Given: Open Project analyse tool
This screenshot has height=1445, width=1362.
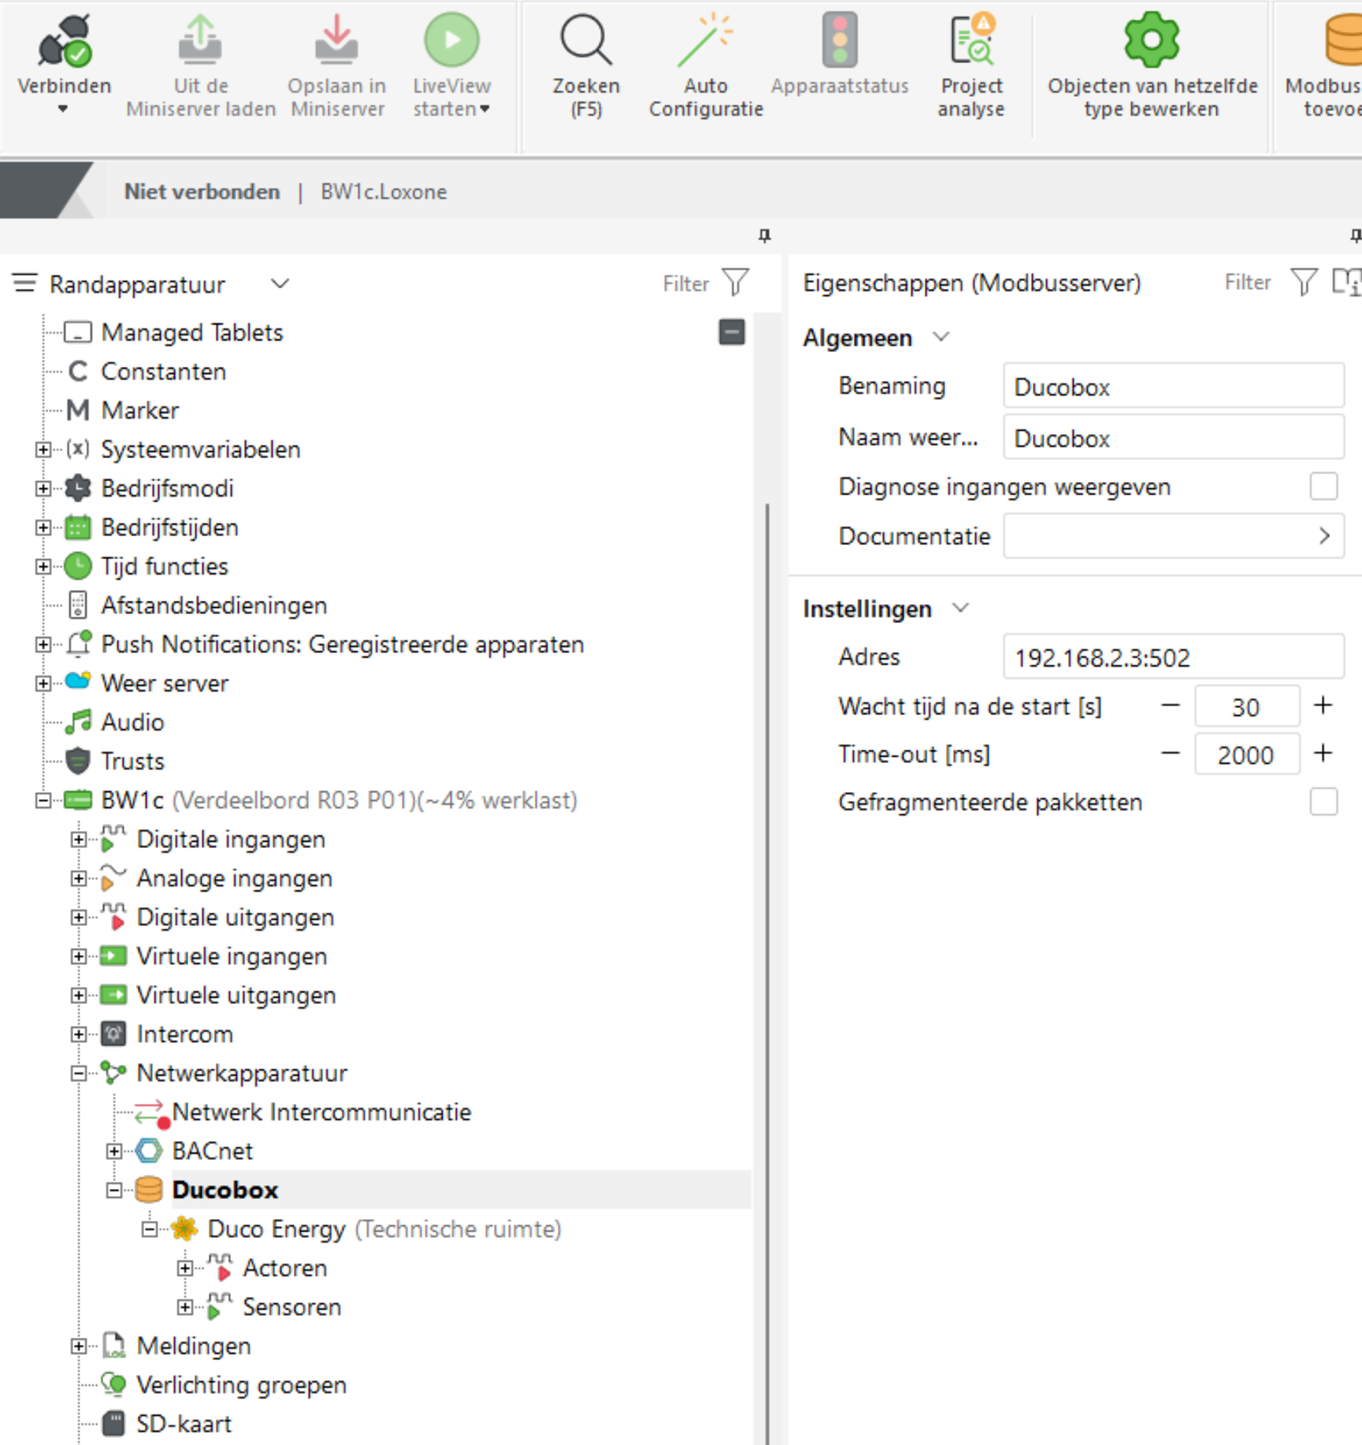Looking at the screenshot, I should [x=971, y=40].
